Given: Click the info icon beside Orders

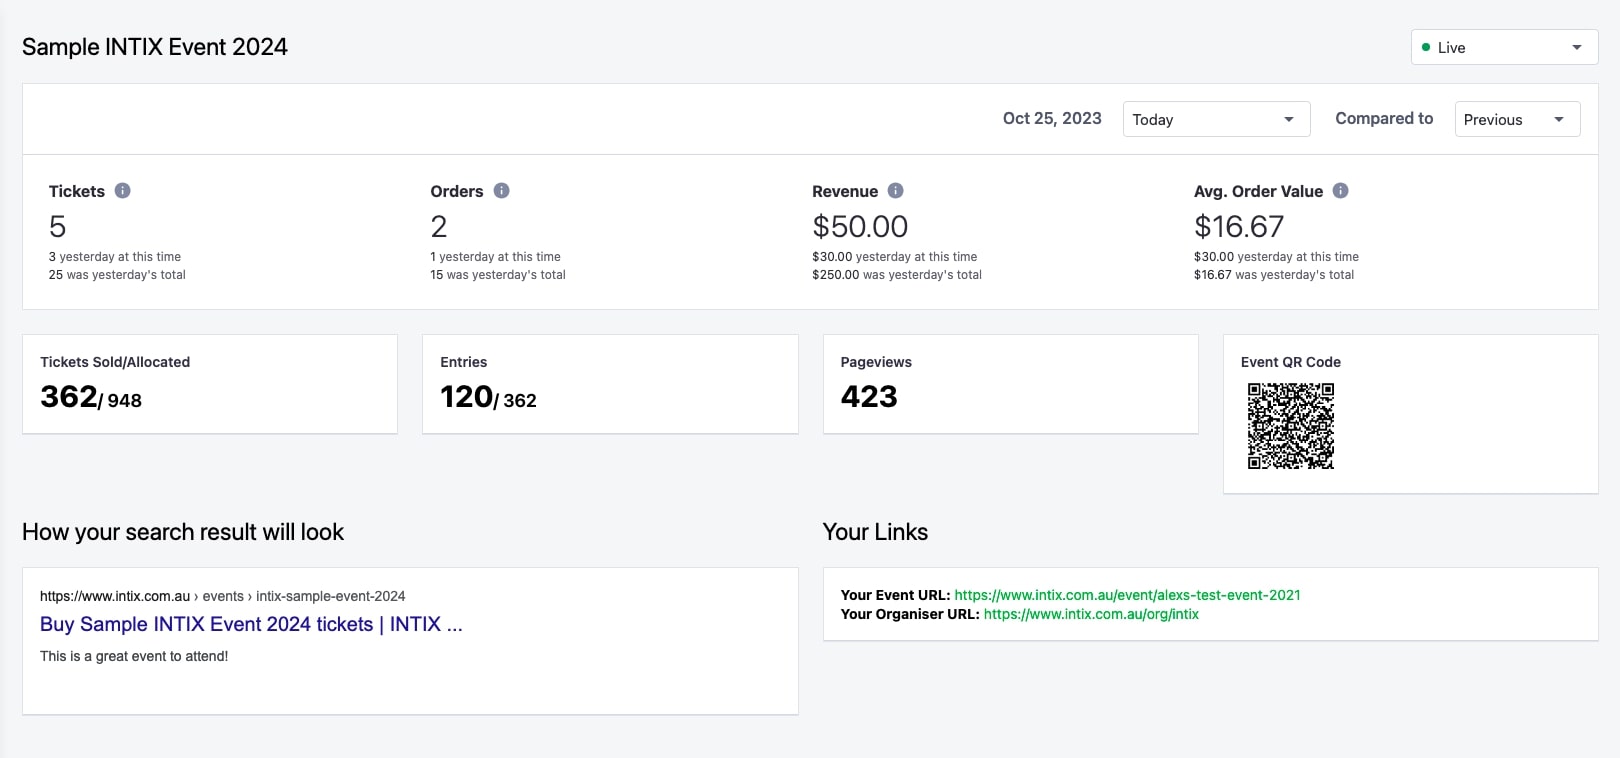Looking at the screenshot, I should (x=501, y=191).
